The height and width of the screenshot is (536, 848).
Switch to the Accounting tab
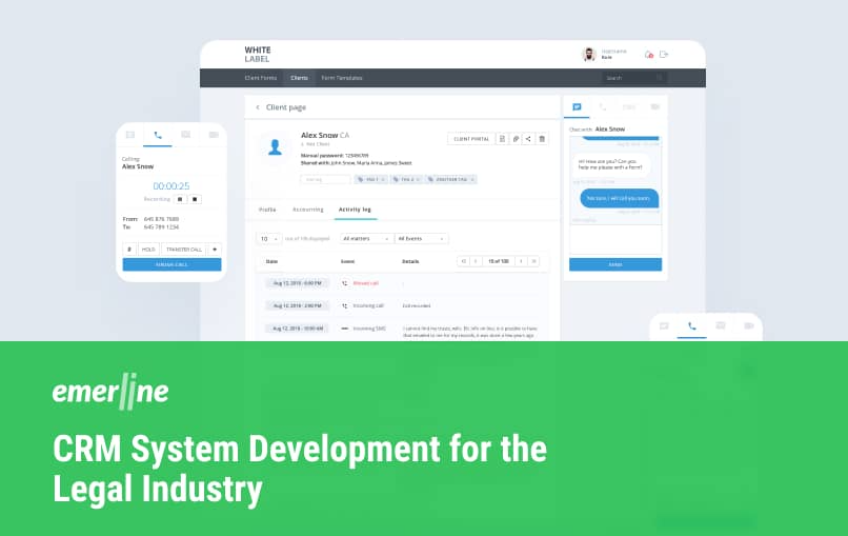pos(308,209)
